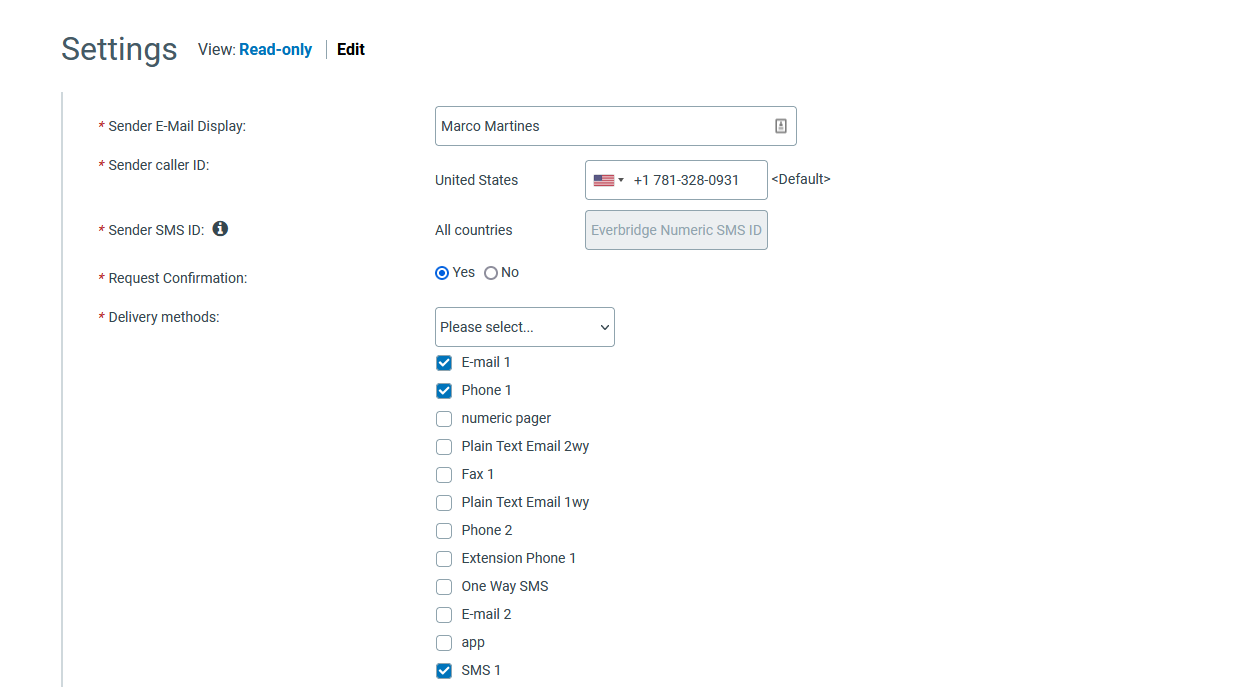
Task: Check Extension Phone 1
Action: (x=443, y=558)
